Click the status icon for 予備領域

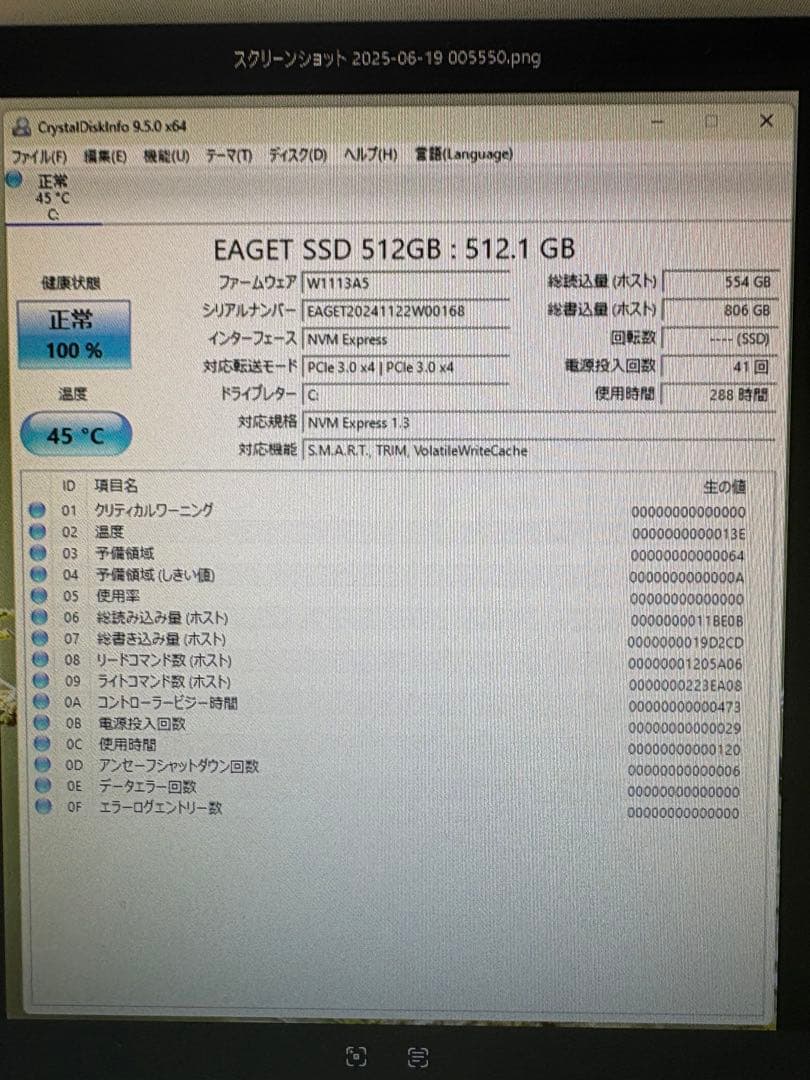38,552
